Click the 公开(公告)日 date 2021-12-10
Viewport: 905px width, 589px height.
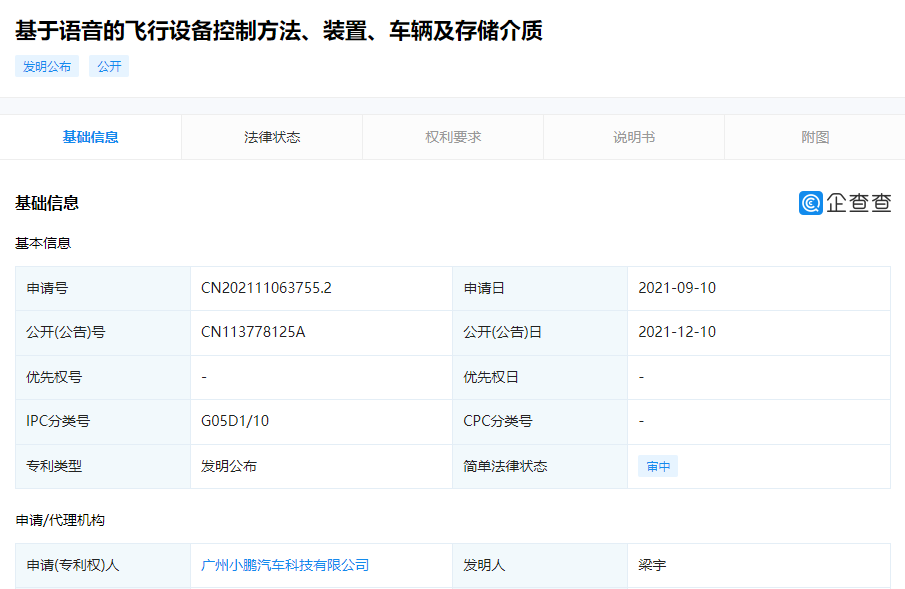(679, 332)
